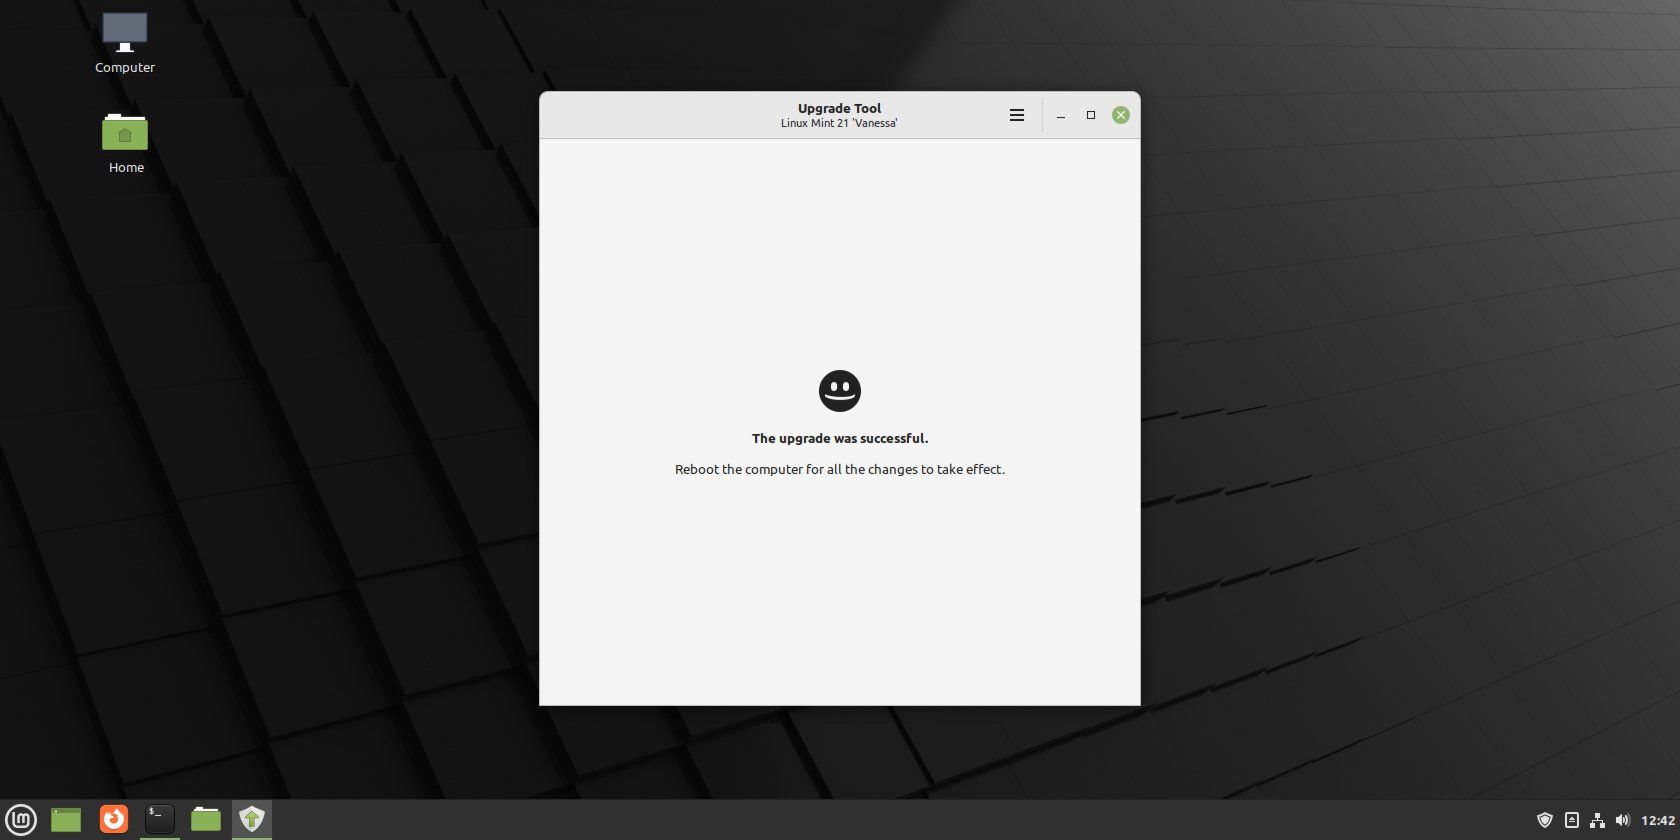Open the Upgrade Tool hamburger menu
Image resolution: width=1680 pixels, height=840 pixels.
pyautogui.click(x=1017, y=115)
